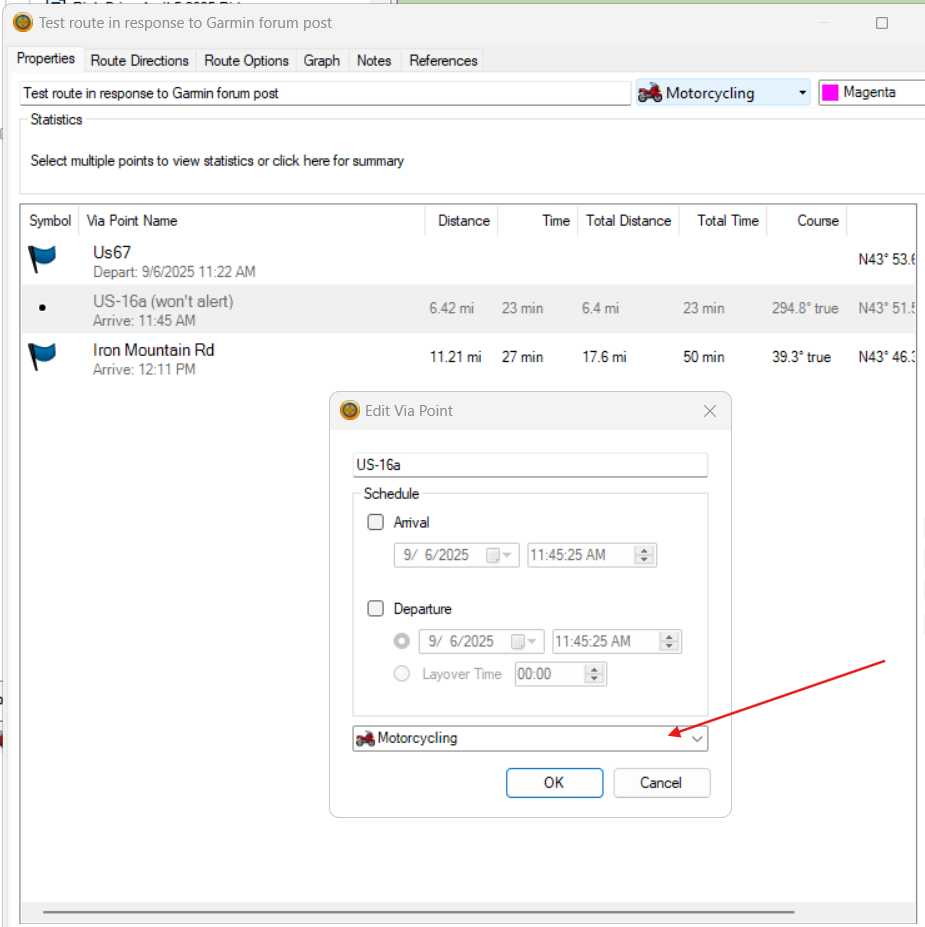This screenshot has width=925, height=927.
Task: Click OK in the Edit Via Point dialog
Action: point(554,783)
